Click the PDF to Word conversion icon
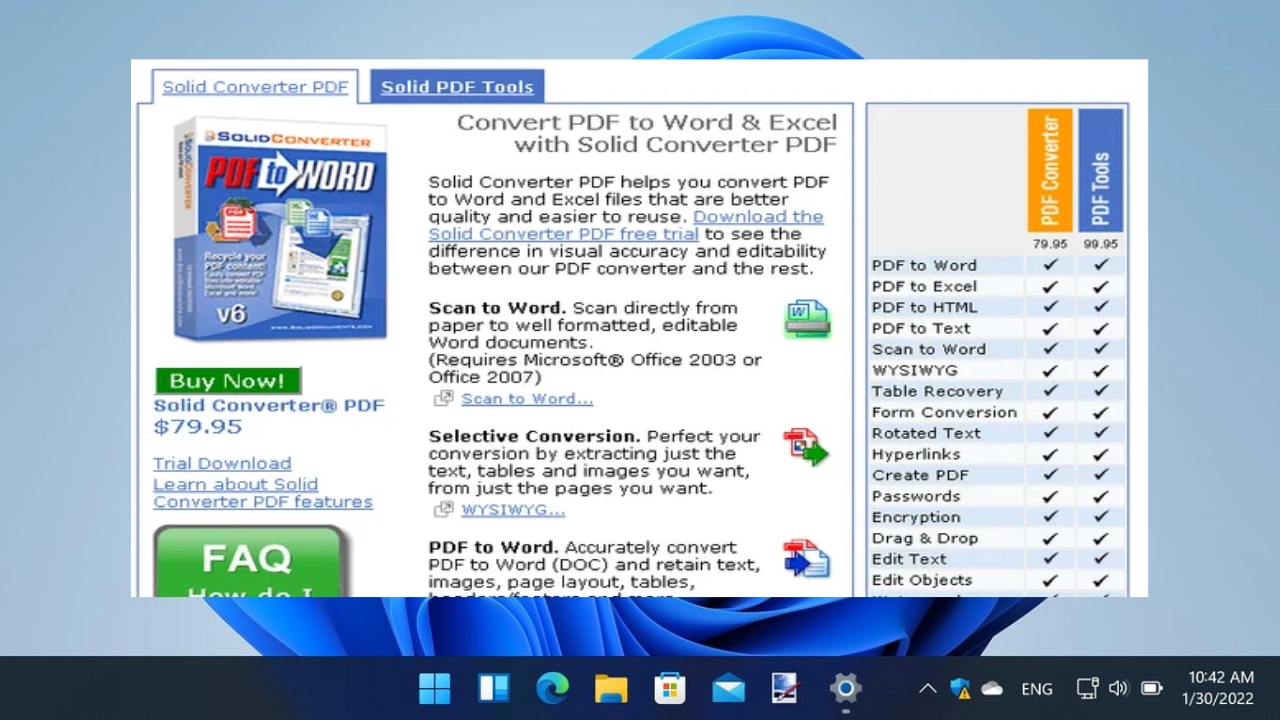 (806, 558)
